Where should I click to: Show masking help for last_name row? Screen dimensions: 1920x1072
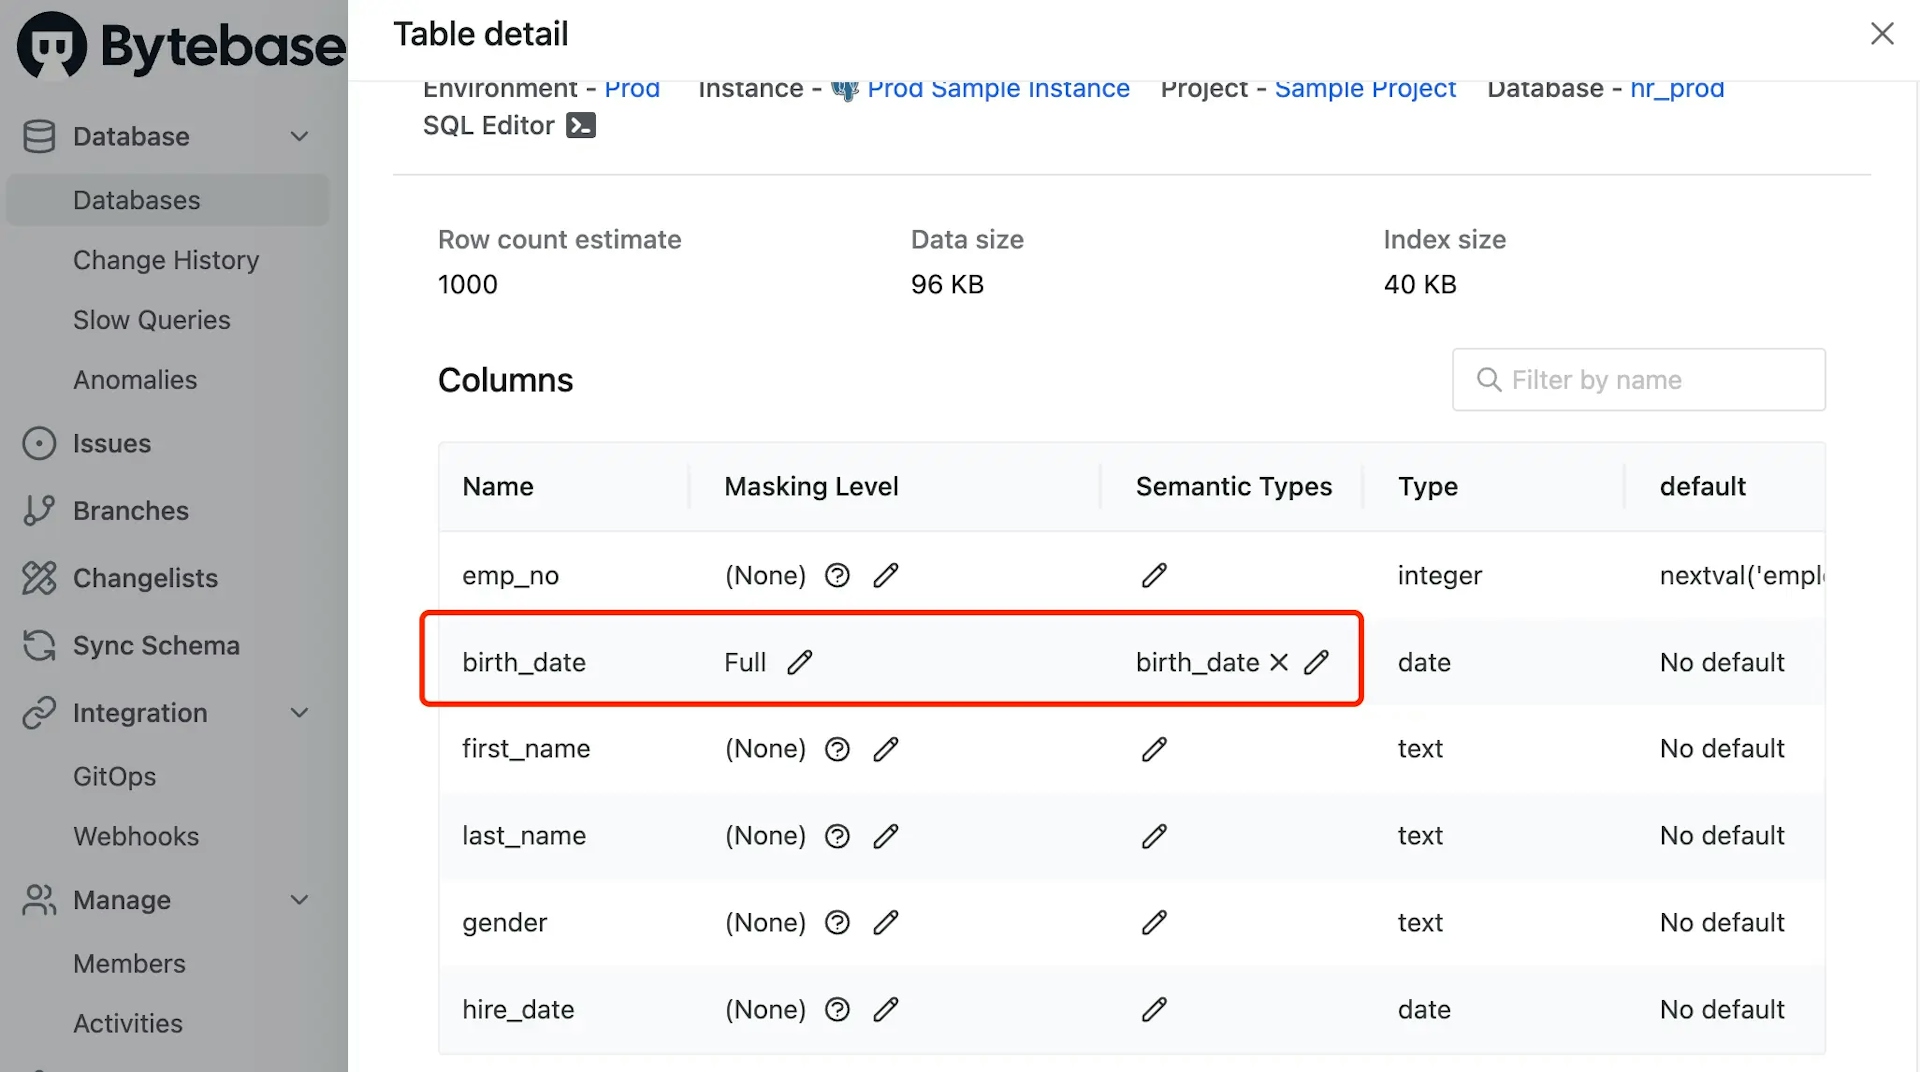pos(837,836)
